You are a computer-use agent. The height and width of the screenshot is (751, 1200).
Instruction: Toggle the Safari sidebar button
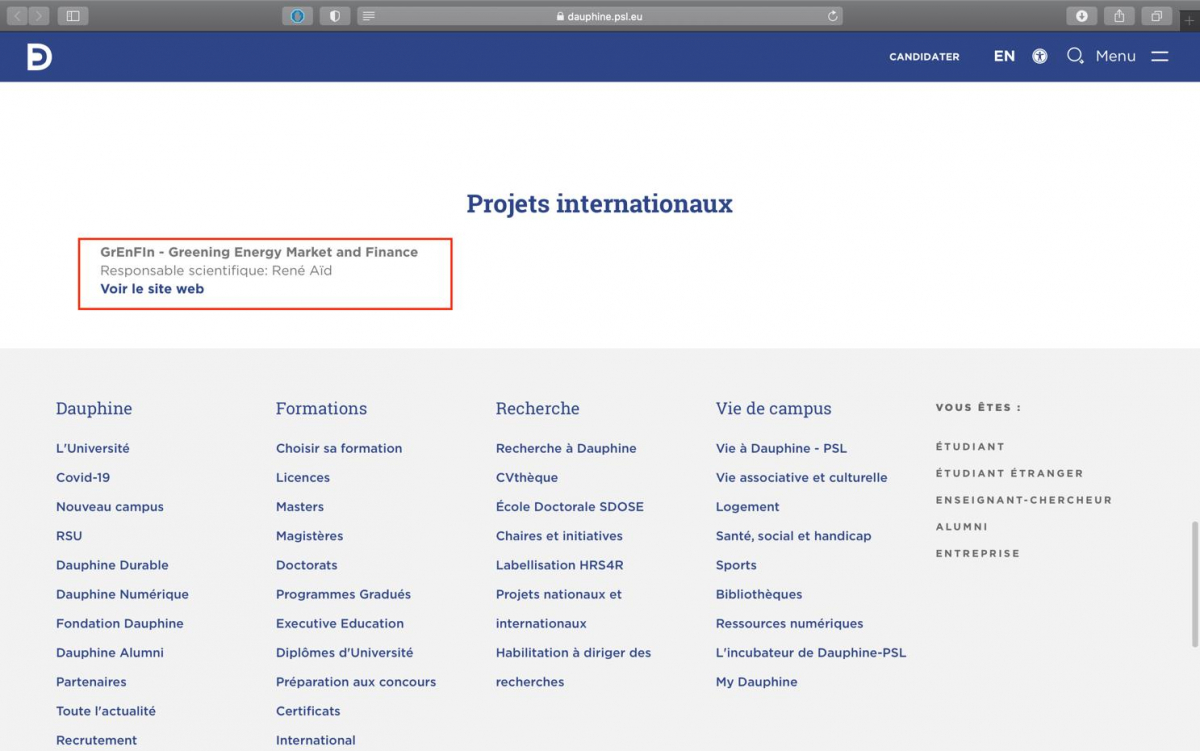[x=73, y=16]
